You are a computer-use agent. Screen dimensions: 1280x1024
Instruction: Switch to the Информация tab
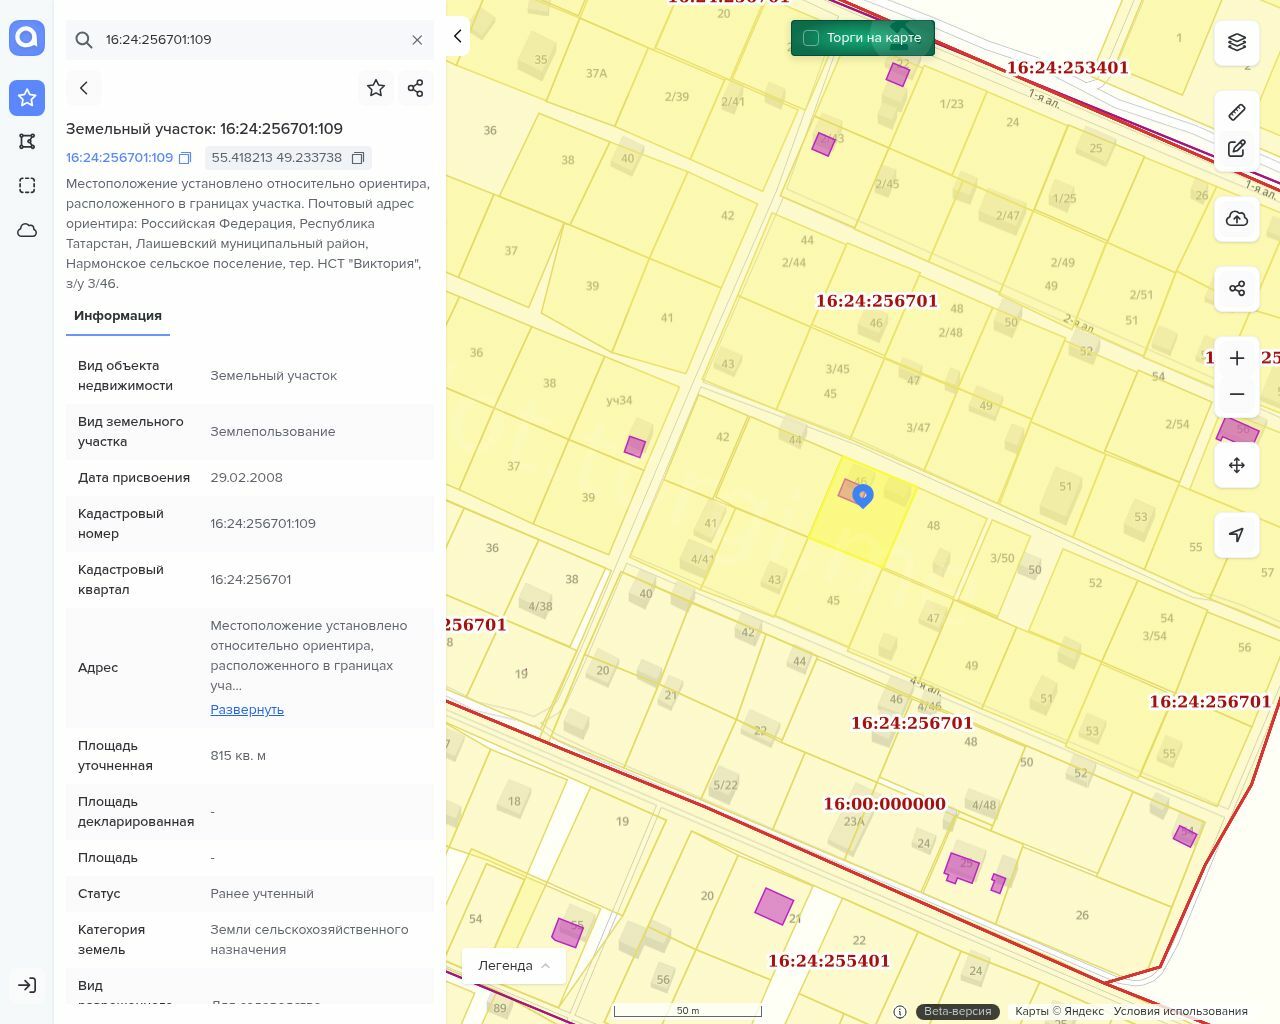118,316
